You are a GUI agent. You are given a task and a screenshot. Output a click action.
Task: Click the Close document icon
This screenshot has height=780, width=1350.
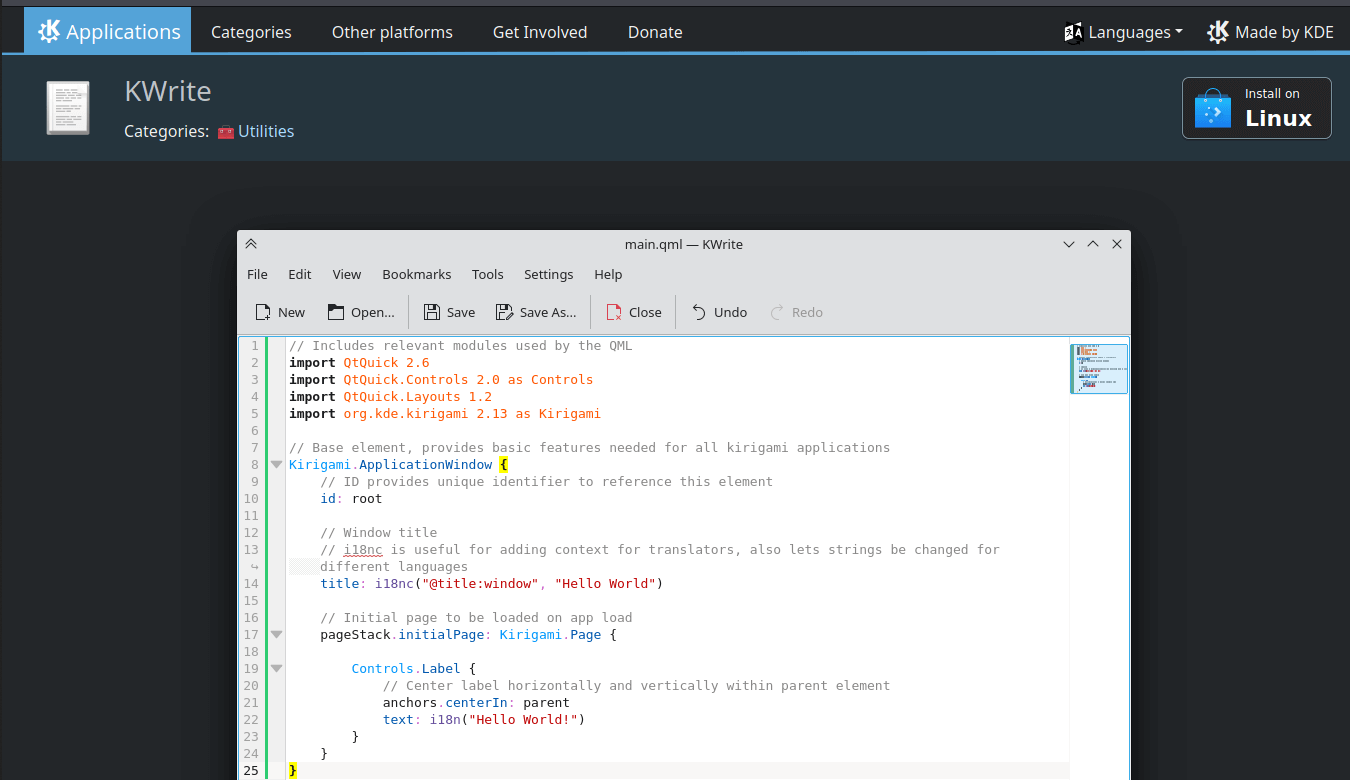(x=614, y=312)
